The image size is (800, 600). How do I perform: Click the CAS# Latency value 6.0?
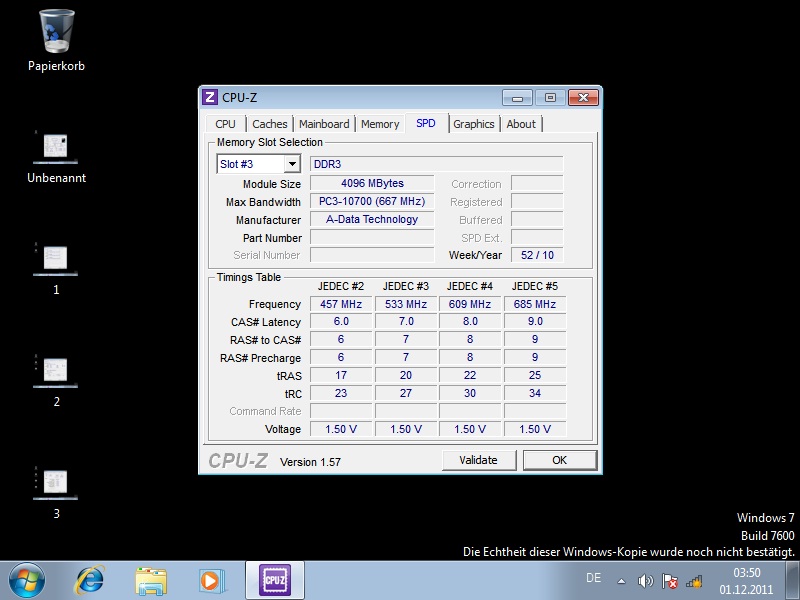341,321
